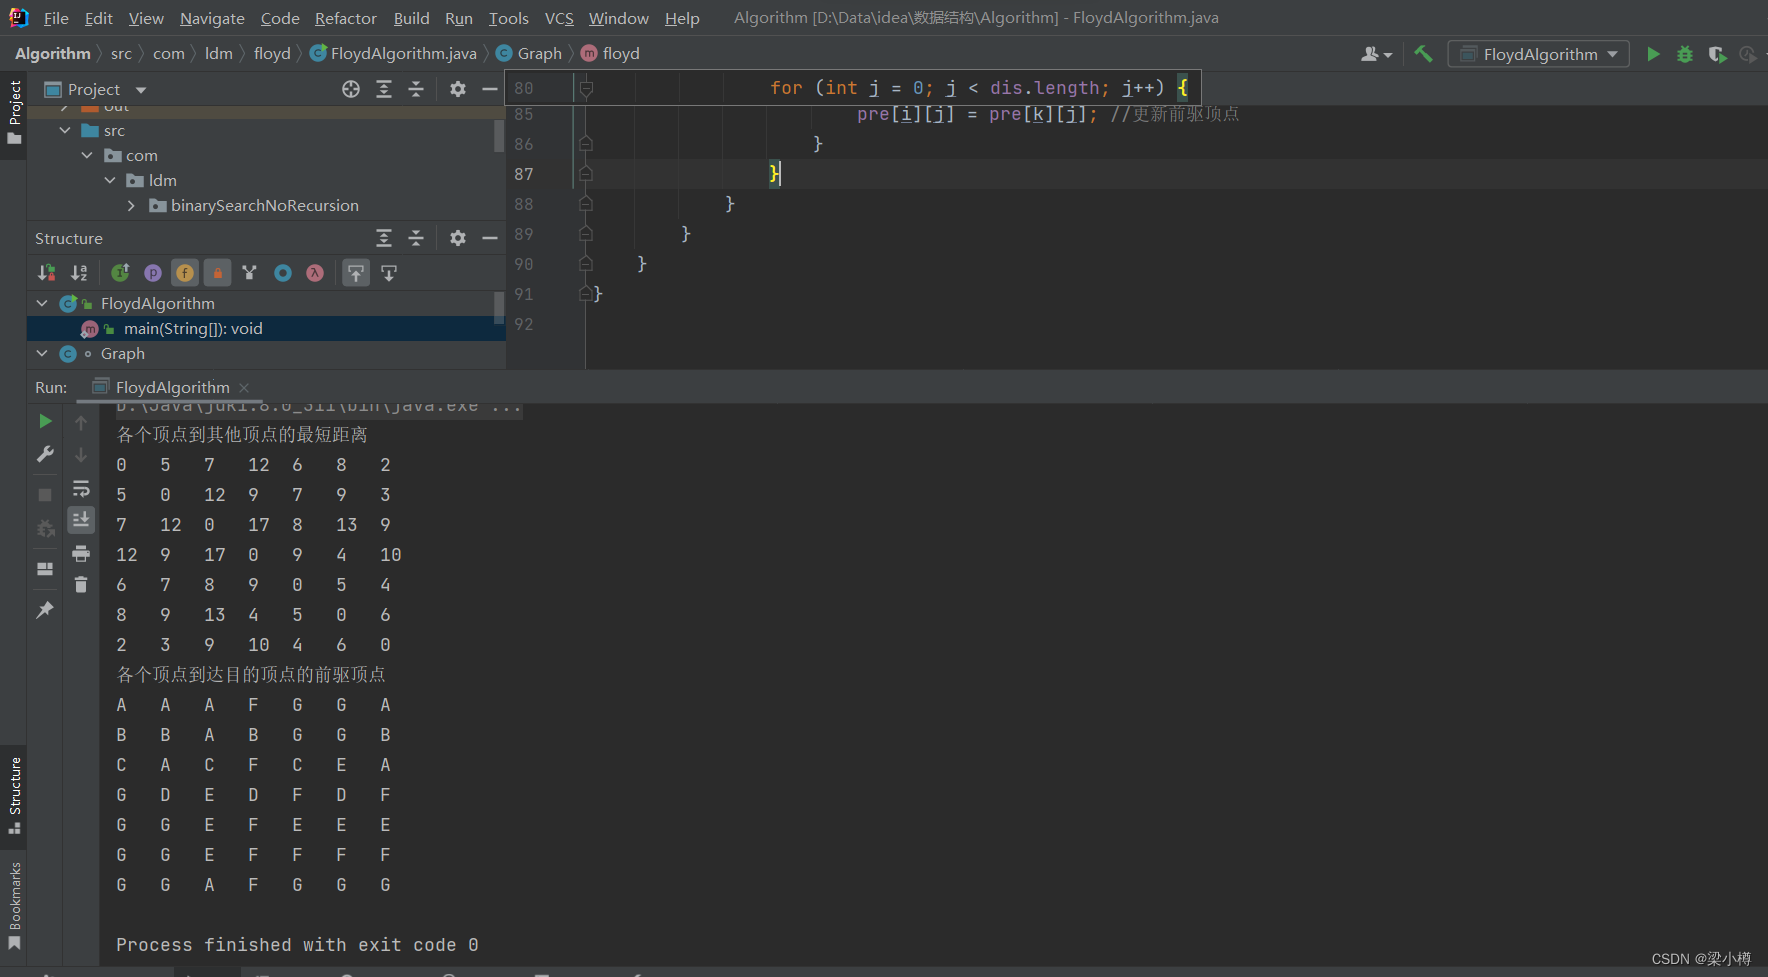1768x977 pixels.
Task: Expand the binarySearchNoRecursion package
Action: coord(131,206)
